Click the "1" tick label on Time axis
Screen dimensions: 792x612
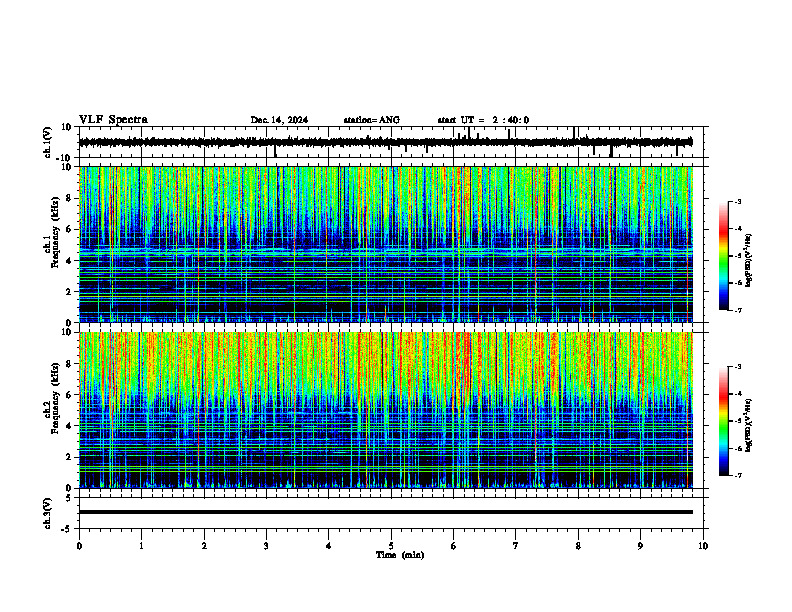[x=141, y=546]
